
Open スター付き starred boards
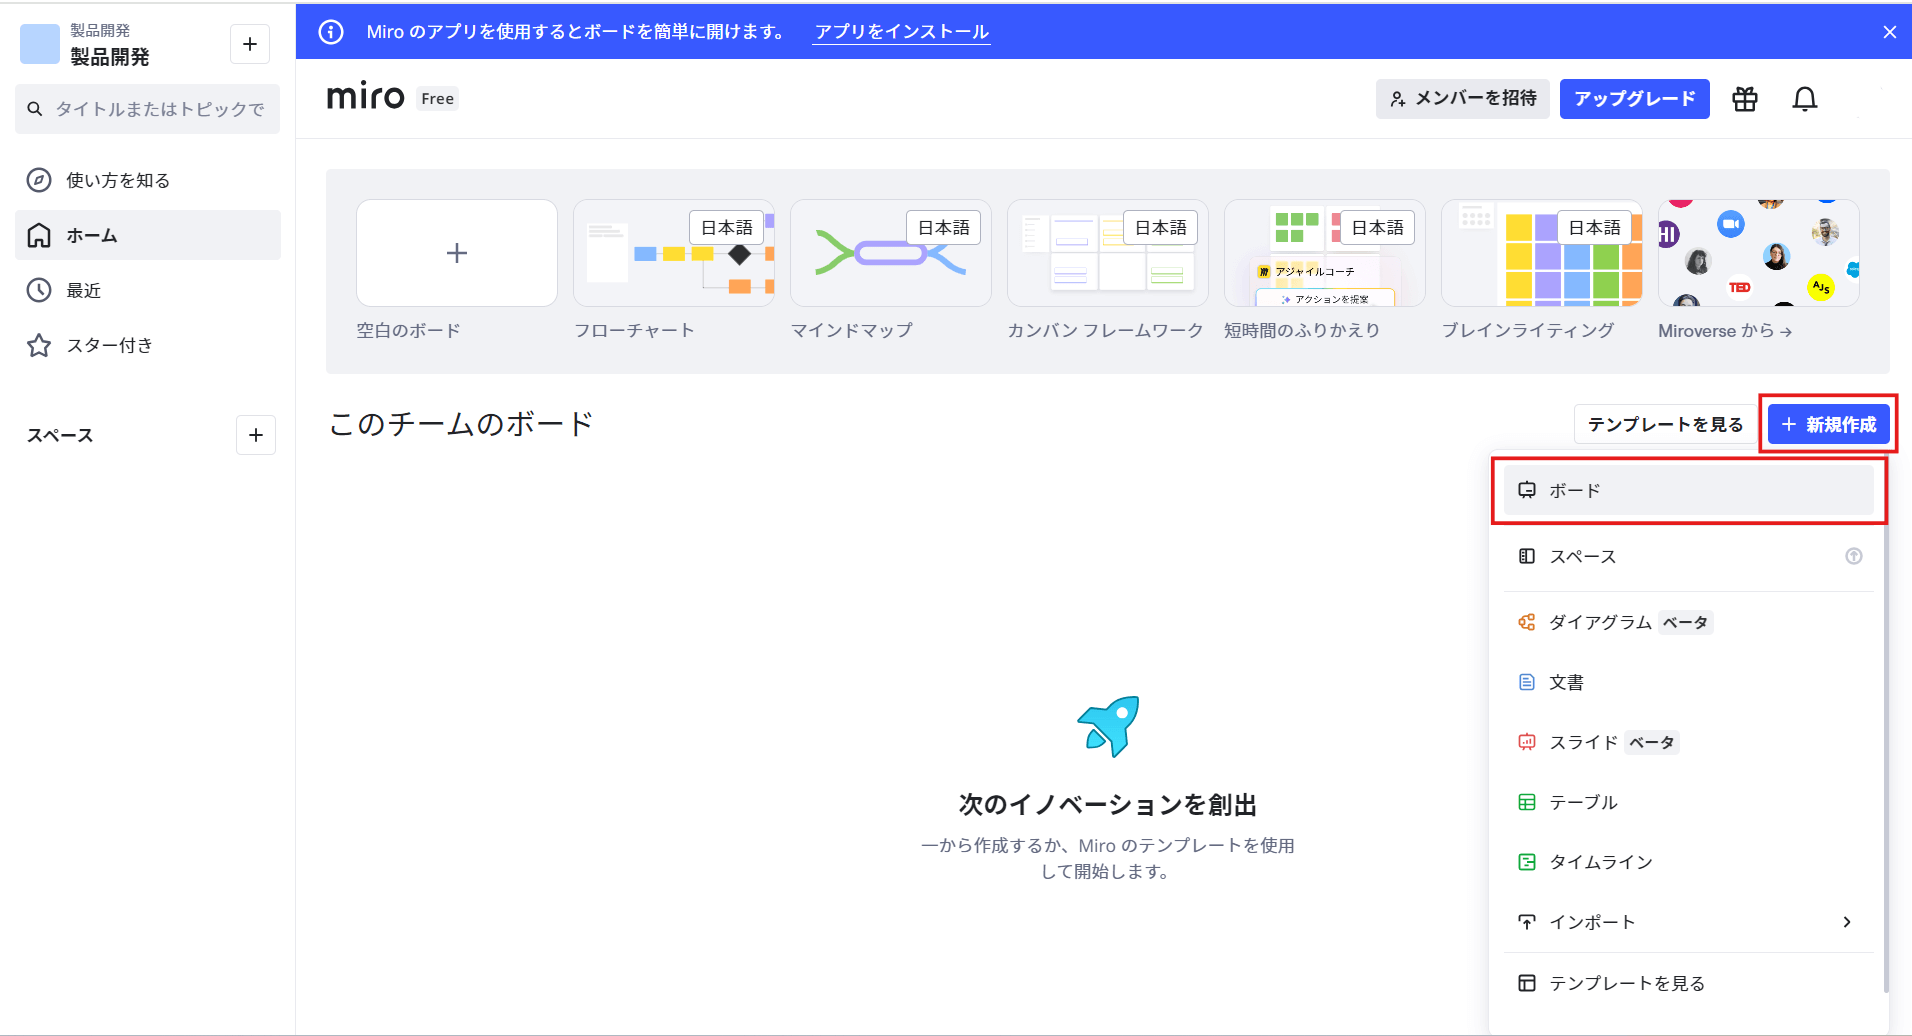[148, 345]
